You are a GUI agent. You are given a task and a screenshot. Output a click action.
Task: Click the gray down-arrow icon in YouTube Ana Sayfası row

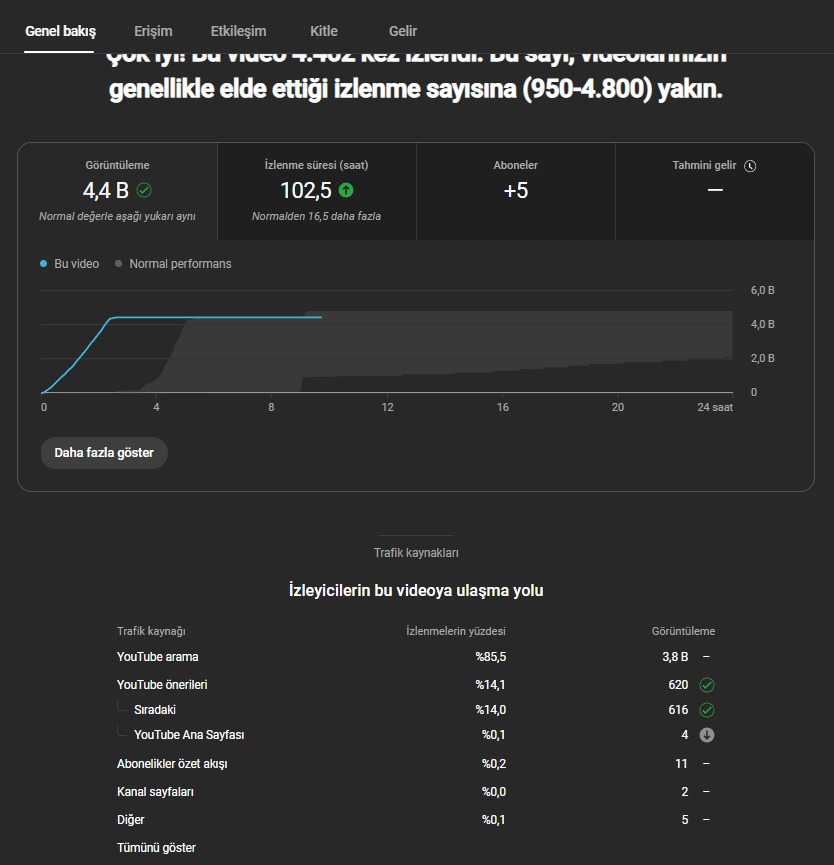point(707,735)
